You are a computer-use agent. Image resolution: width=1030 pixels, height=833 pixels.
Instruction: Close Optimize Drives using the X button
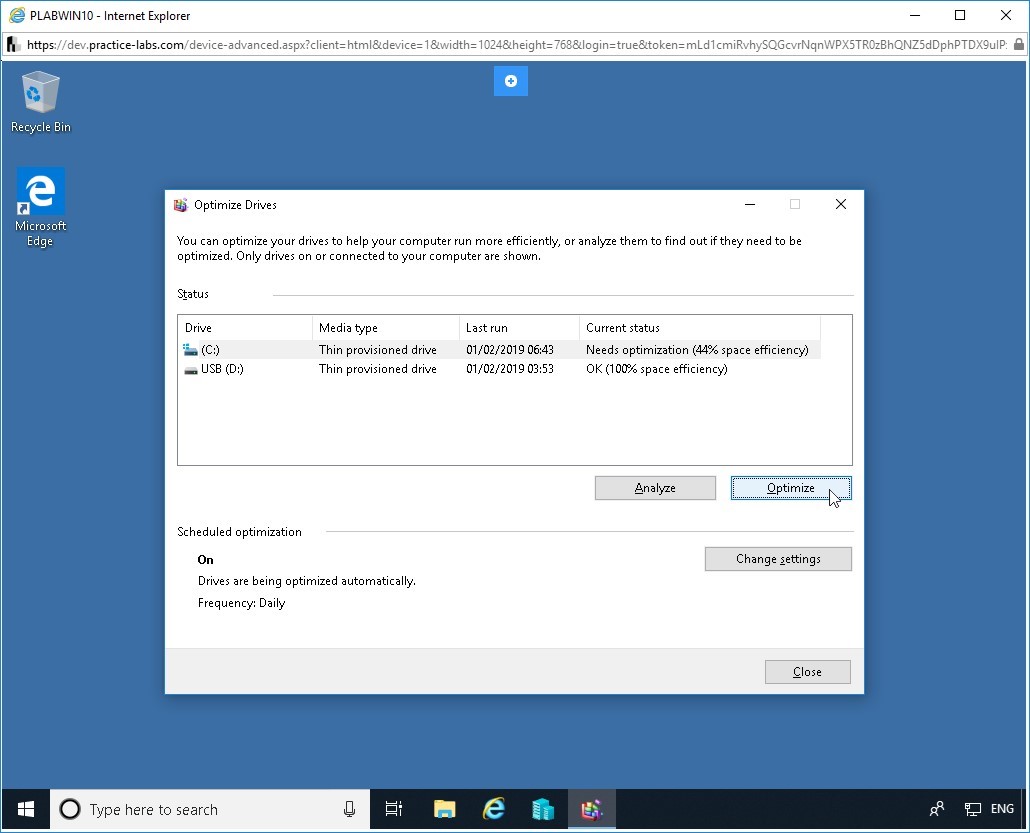click(840, 204)
